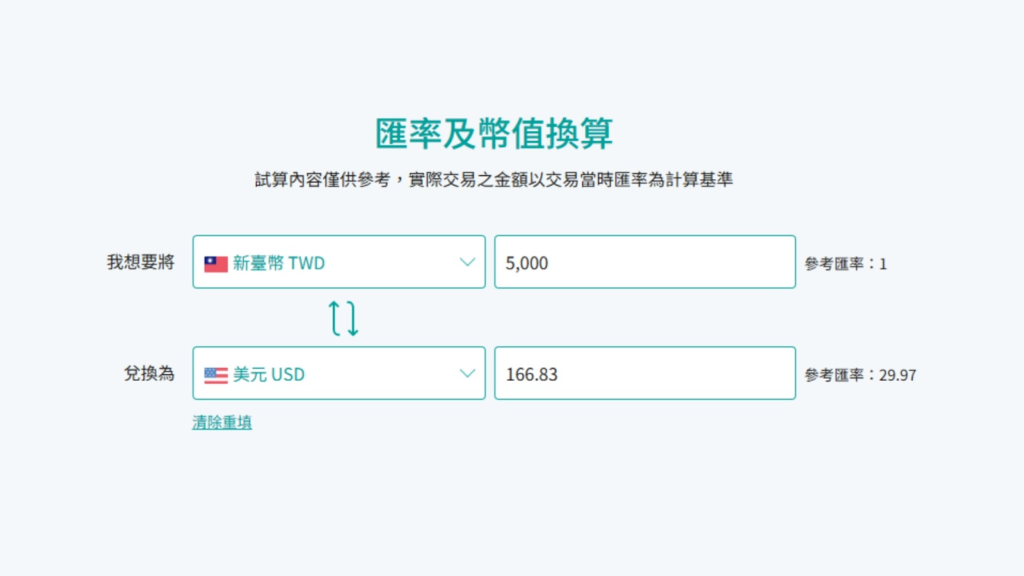Collapse the bottom currency selector chevron

tap(466, 373)
